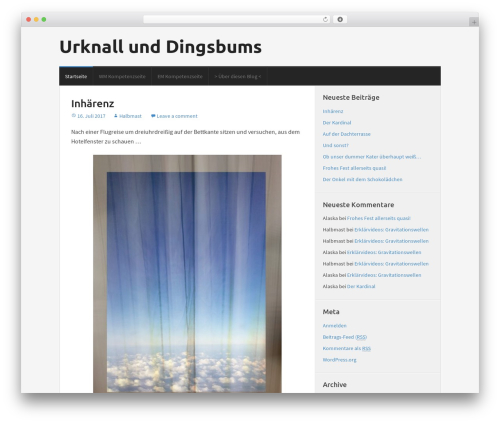Open Der Onkel mit dem Schokolädchen link
Image resolution: width=500 pixels, height=423 pixels.
(x=362, y=179)
